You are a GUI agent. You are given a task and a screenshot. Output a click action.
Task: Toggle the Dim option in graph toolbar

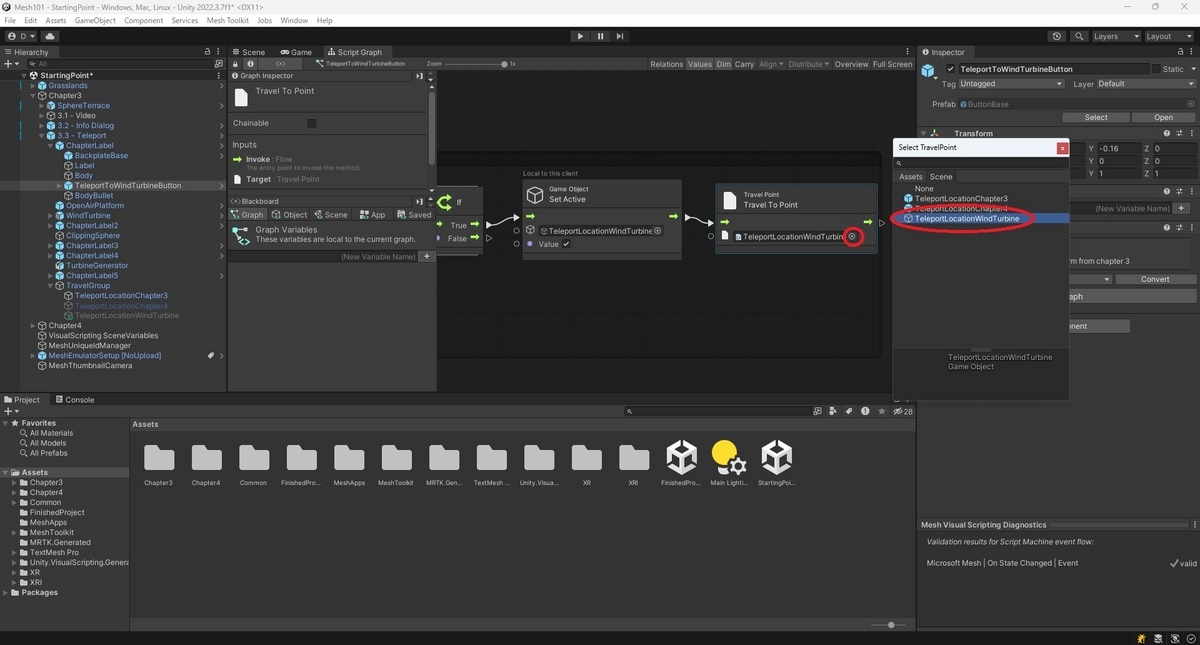[724, 64]
